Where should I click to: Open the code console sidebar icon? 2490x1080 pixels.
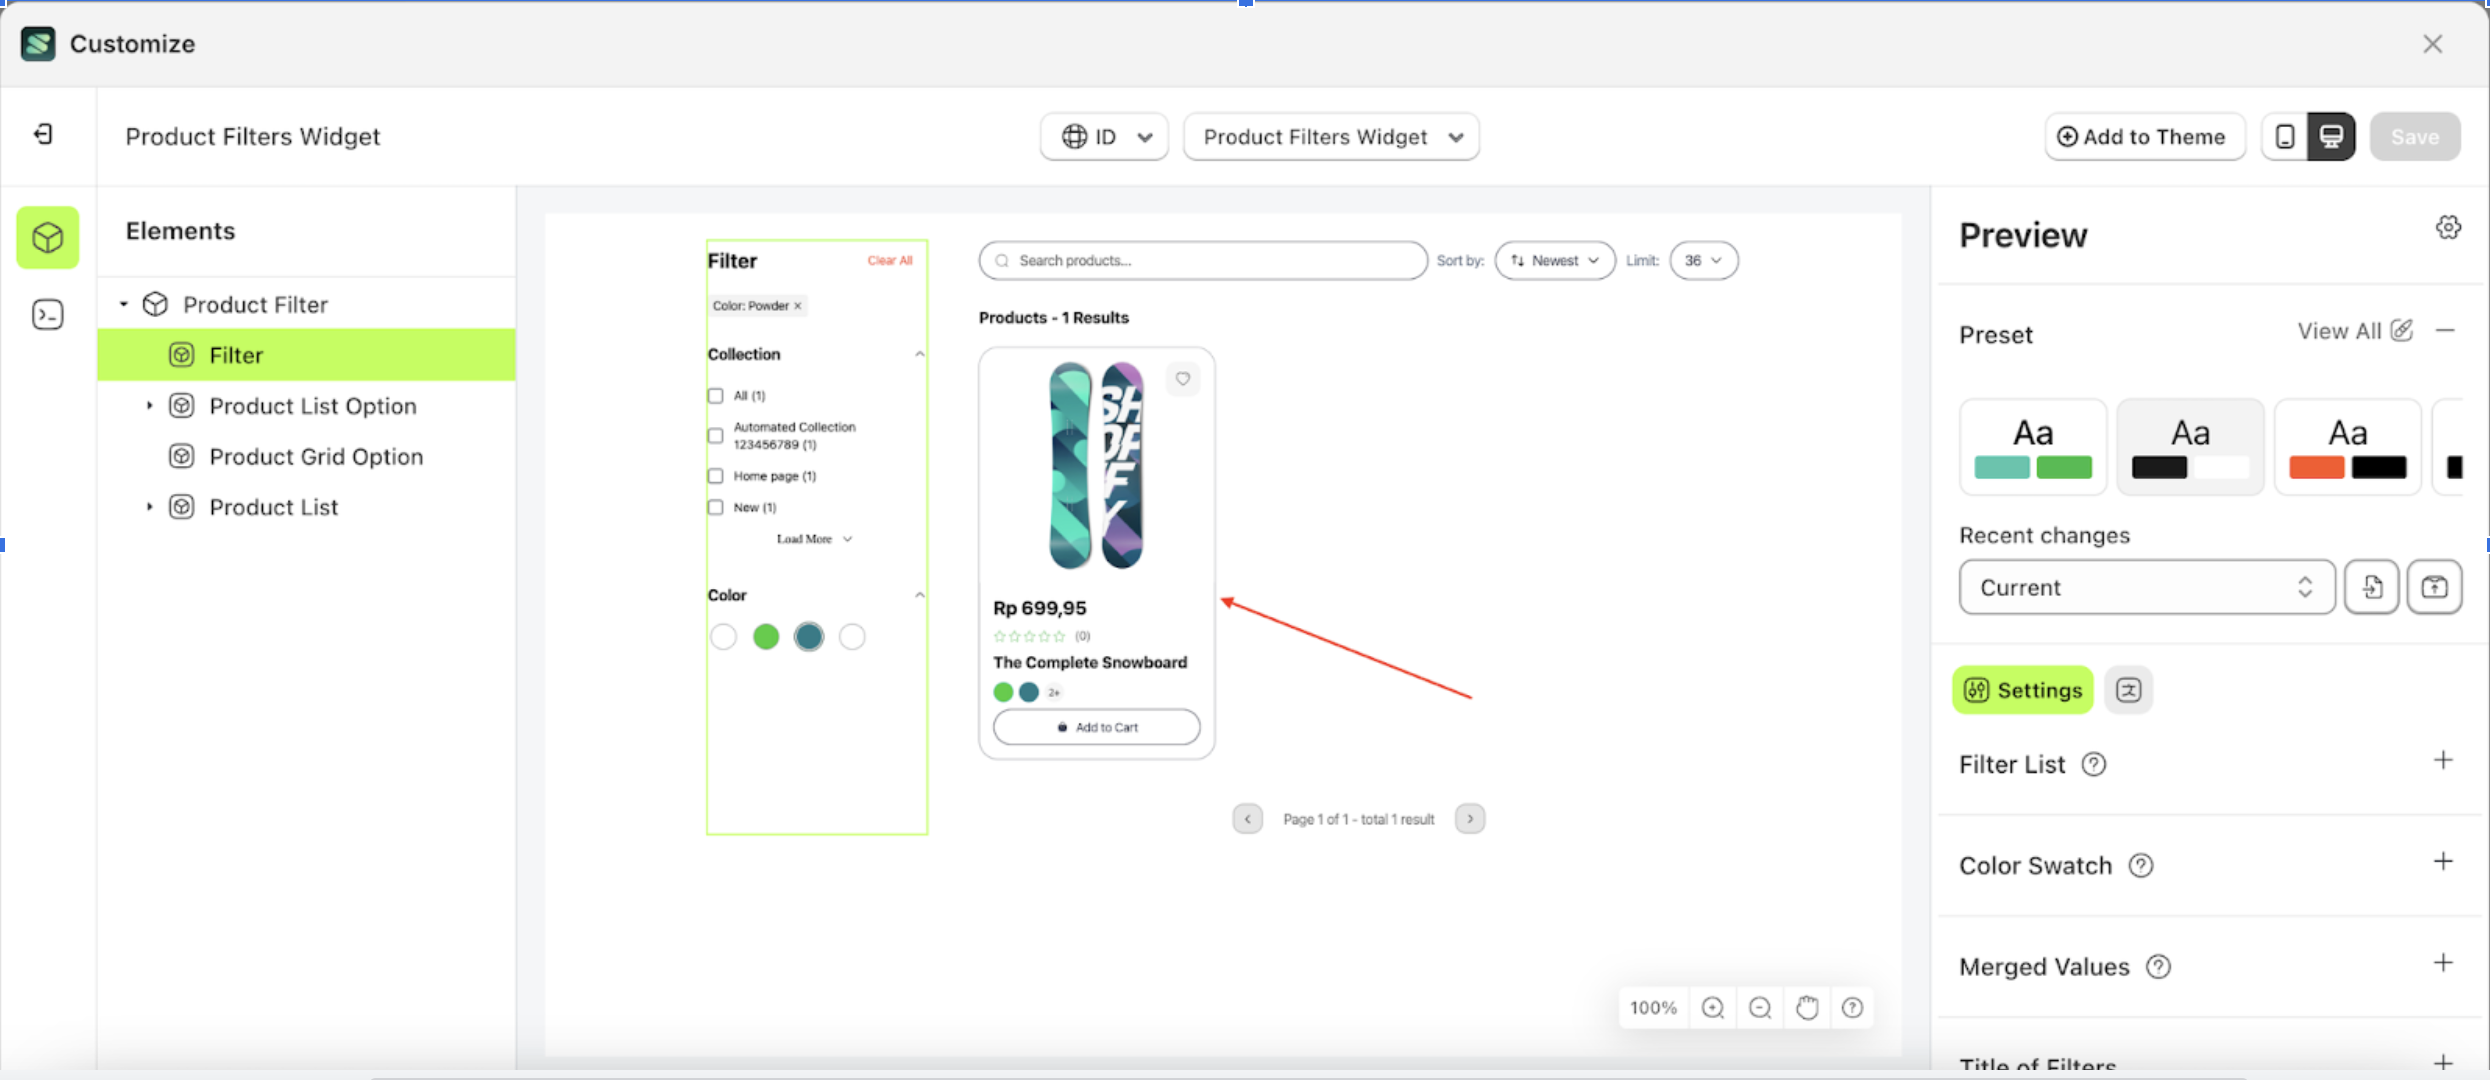point(47,315)
